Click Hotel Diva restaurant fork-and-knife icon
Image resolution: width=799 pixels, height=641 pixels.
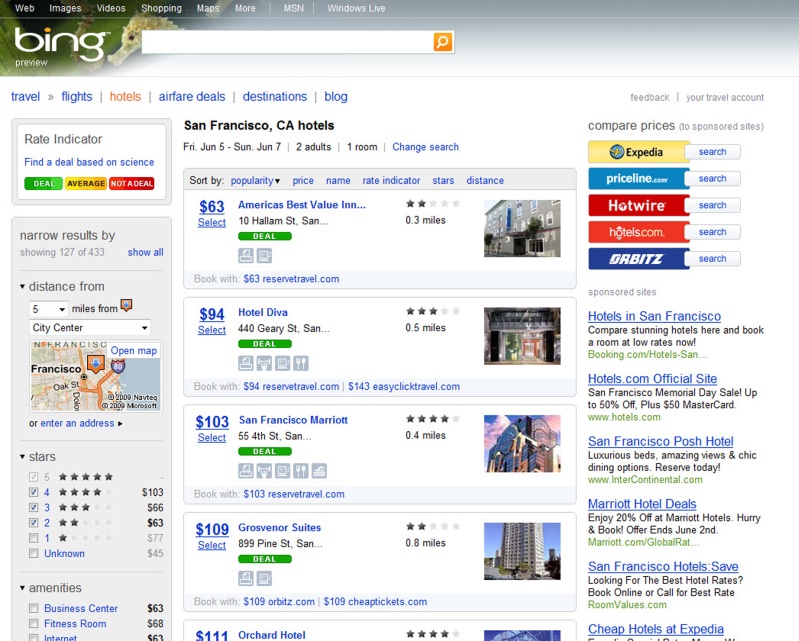coord(301,363)
